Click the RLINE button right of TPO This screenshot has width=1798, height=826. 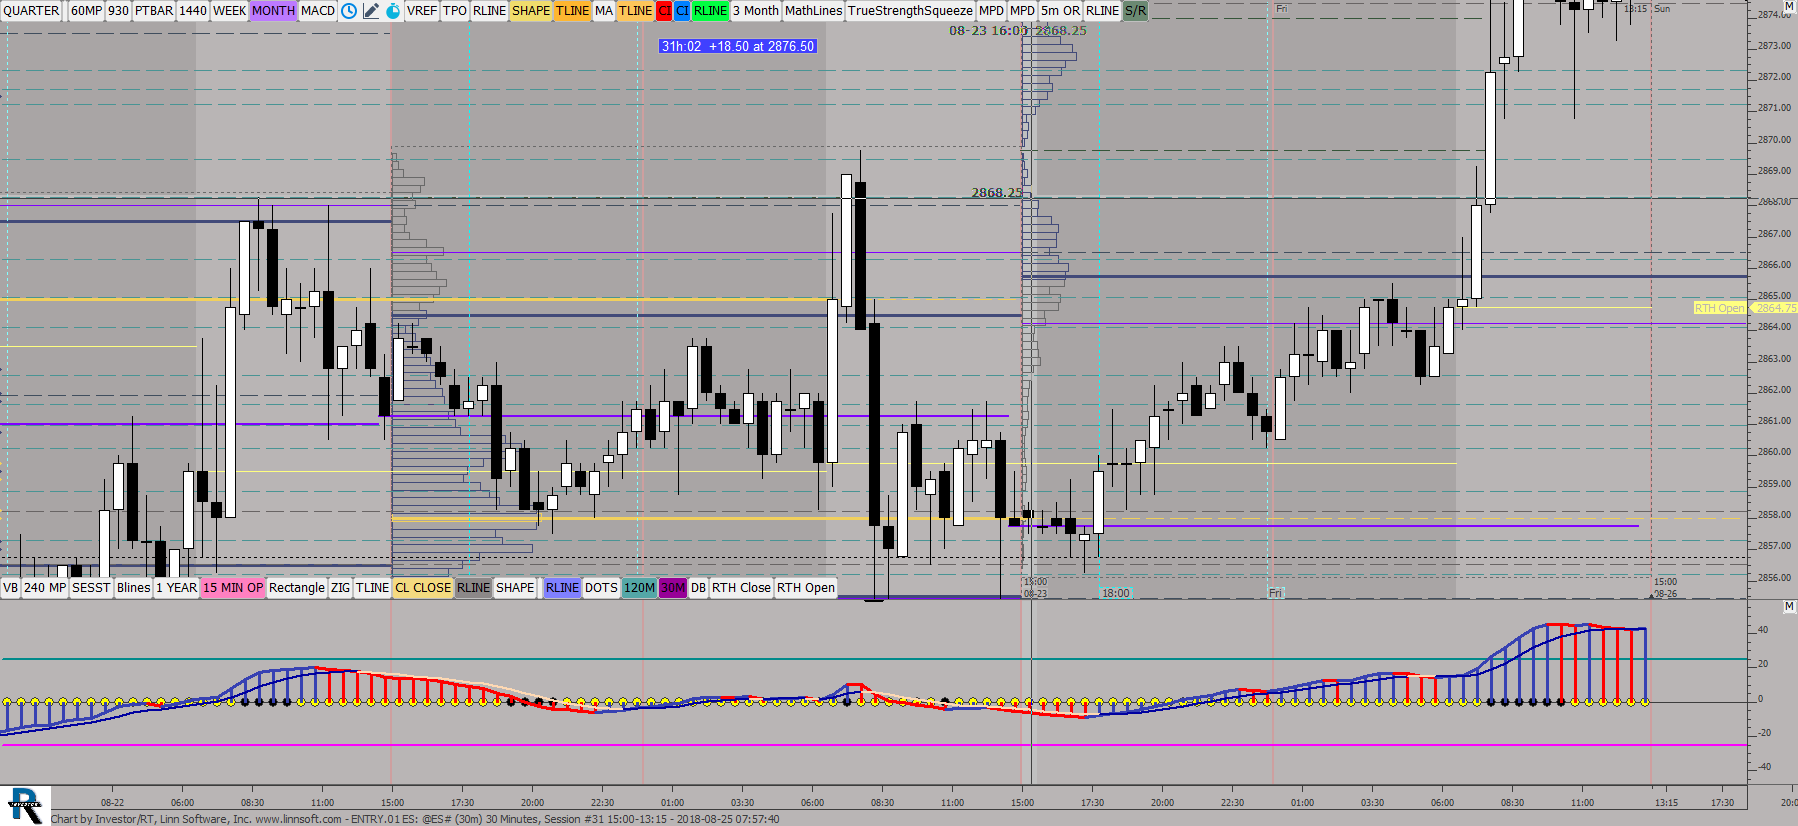489,11
